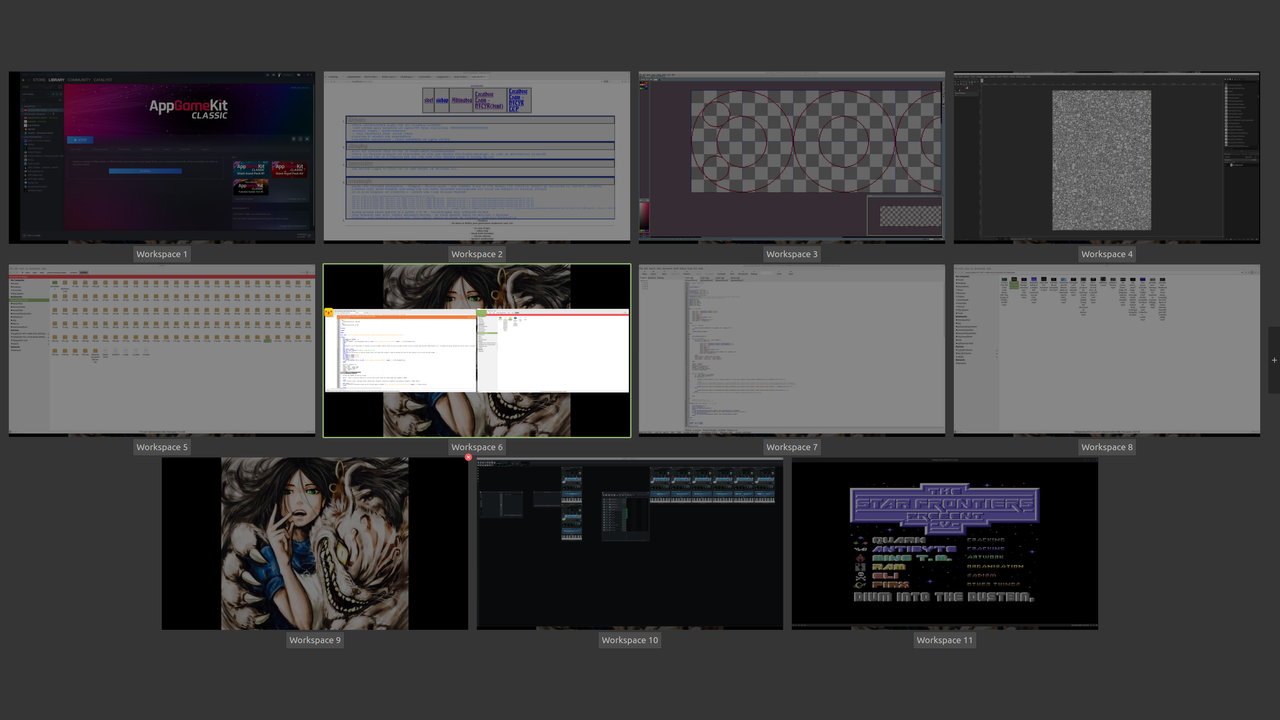Click the "Workspace 11" name label

coord(945,640)
